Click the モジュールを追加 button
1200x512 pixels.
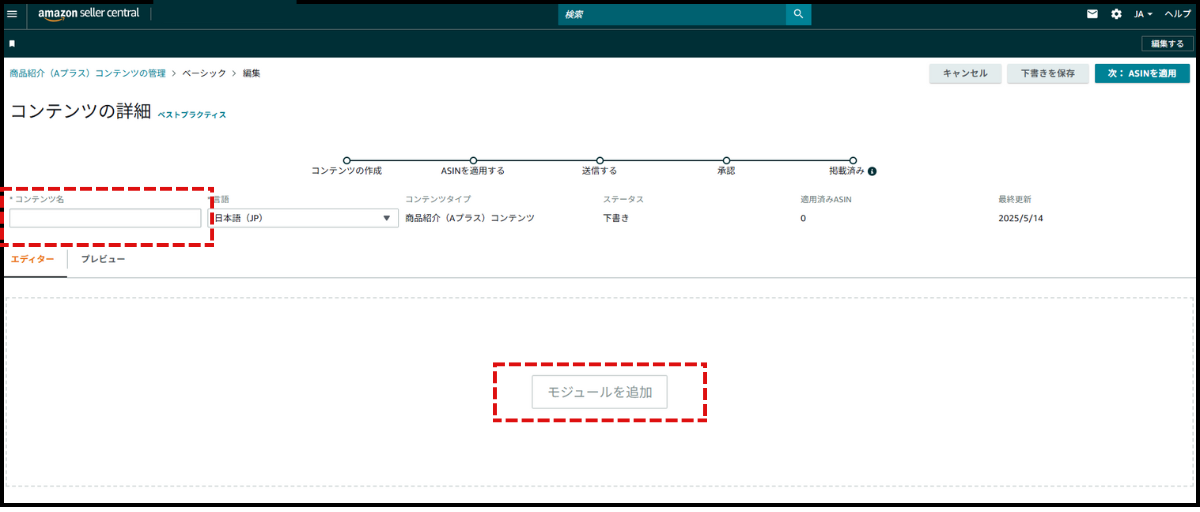click(x=600, y=392)
